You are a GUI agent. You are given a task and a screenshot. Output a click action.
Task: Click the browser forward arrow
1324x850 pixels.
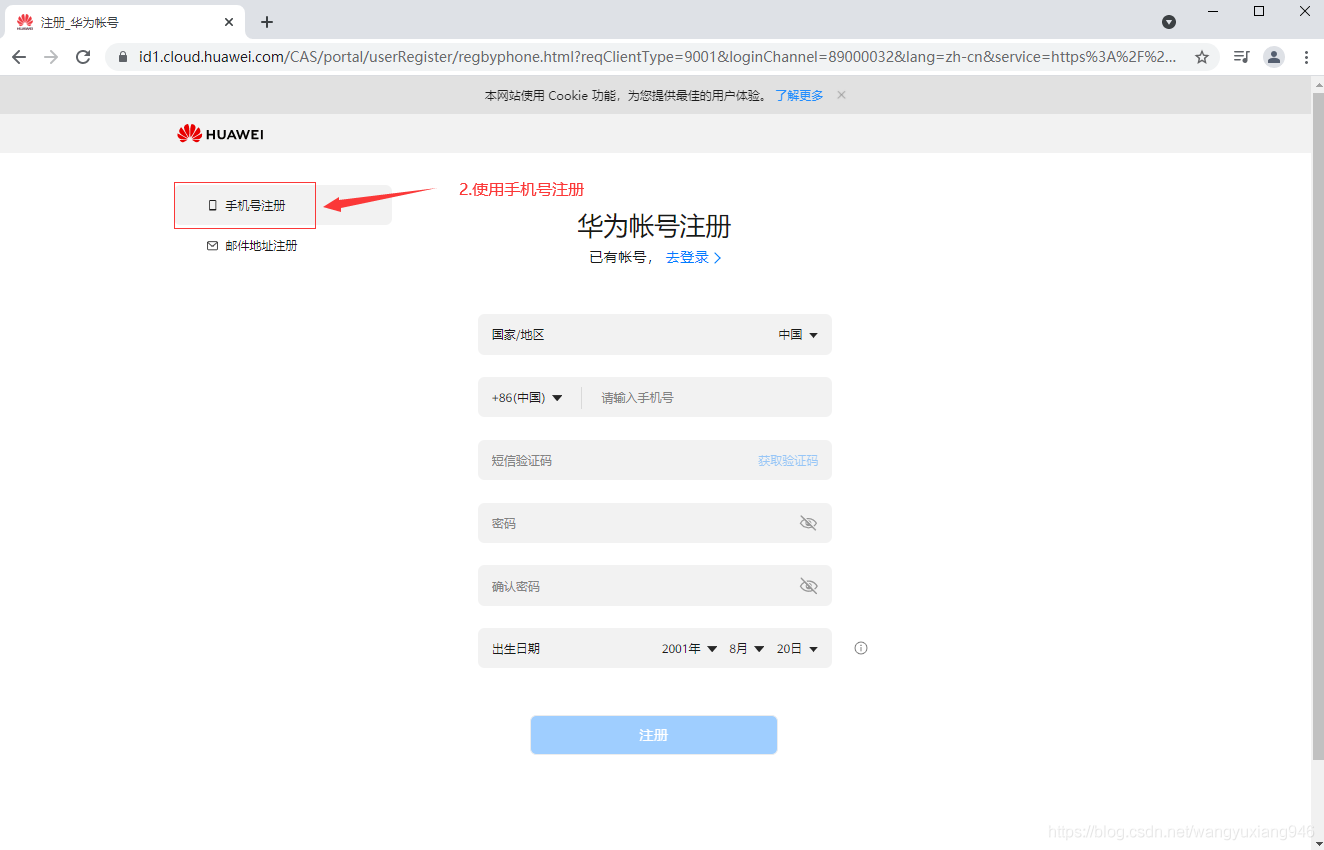point(51,57)
